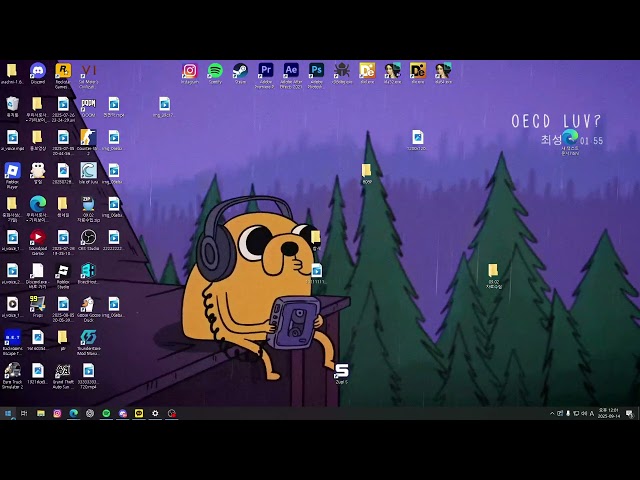Open the Steam desktop shortcut
640x480 pixels.
pos(240,71)
